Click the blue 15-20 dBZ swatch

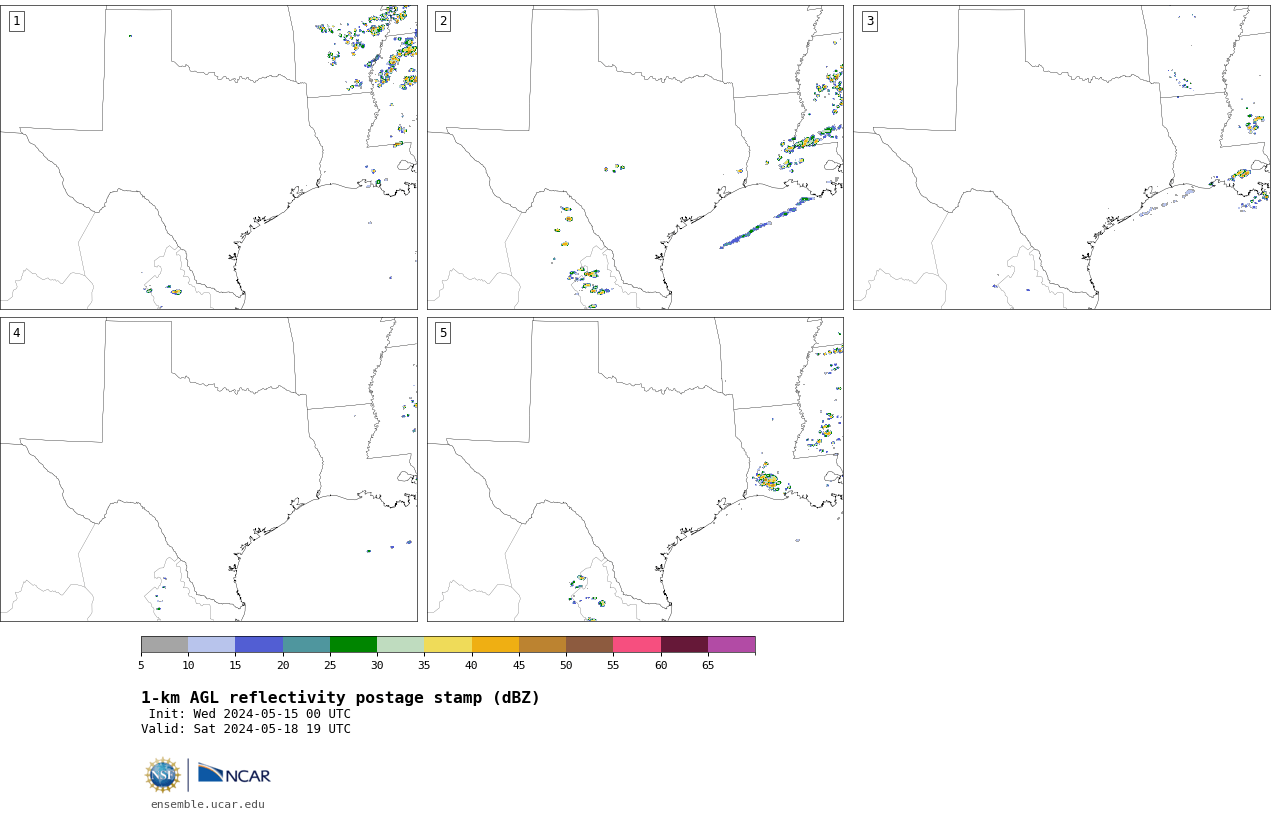point(259,644)
